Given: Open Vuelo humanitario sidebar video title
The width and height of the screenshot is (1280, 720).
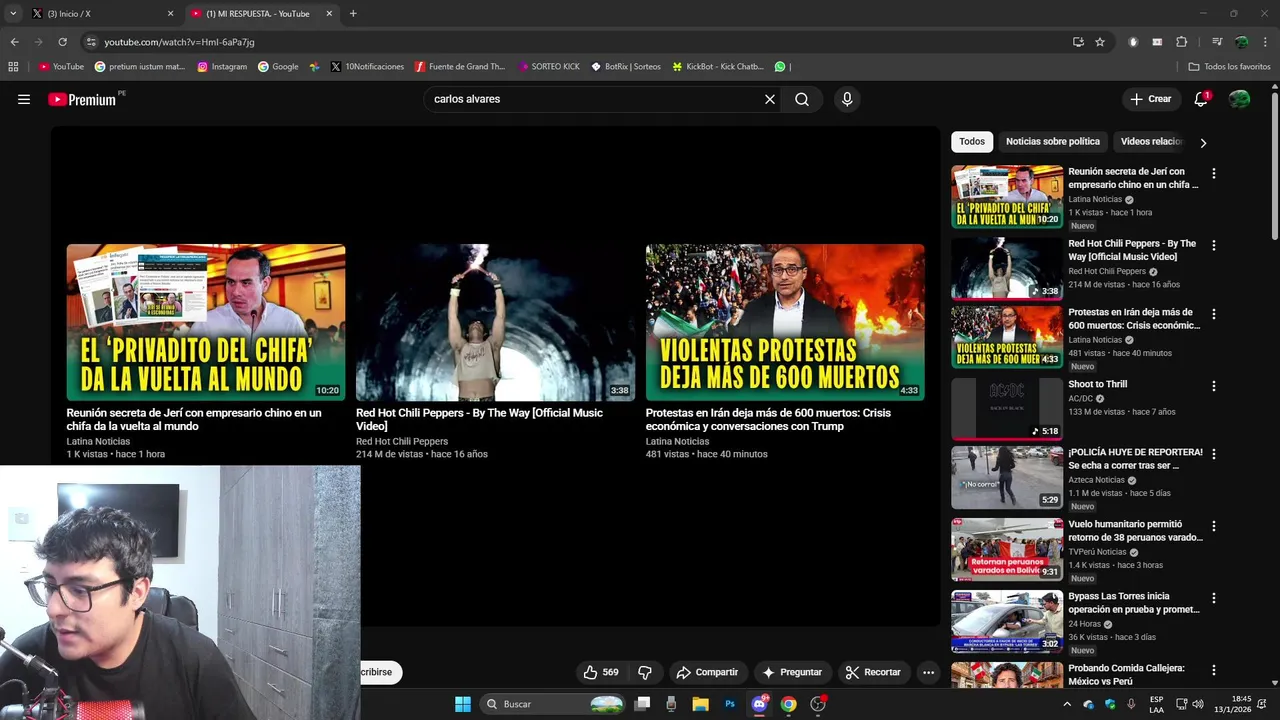Looking at the screenshot, I should [1135, 530].
